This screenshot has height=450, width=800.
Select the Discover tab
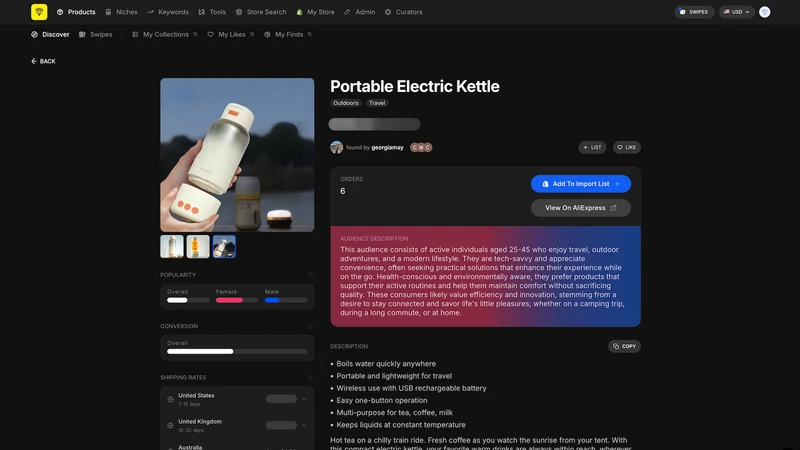pyautogui.click(x=50, y=34)
